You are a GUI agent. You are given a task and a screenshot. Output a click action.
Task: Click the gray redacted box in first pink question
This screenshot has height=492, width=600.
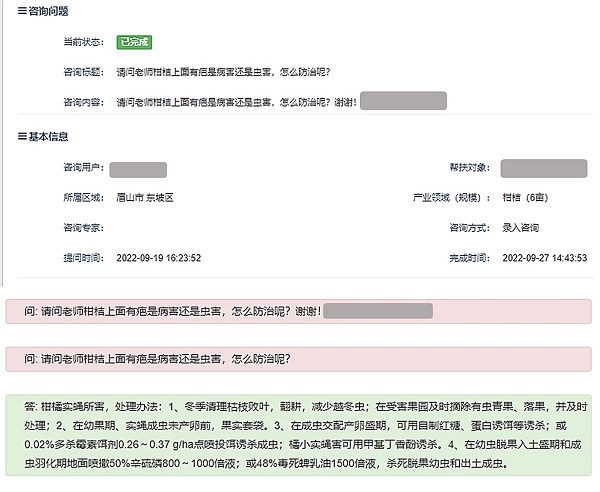click(378, 311)
